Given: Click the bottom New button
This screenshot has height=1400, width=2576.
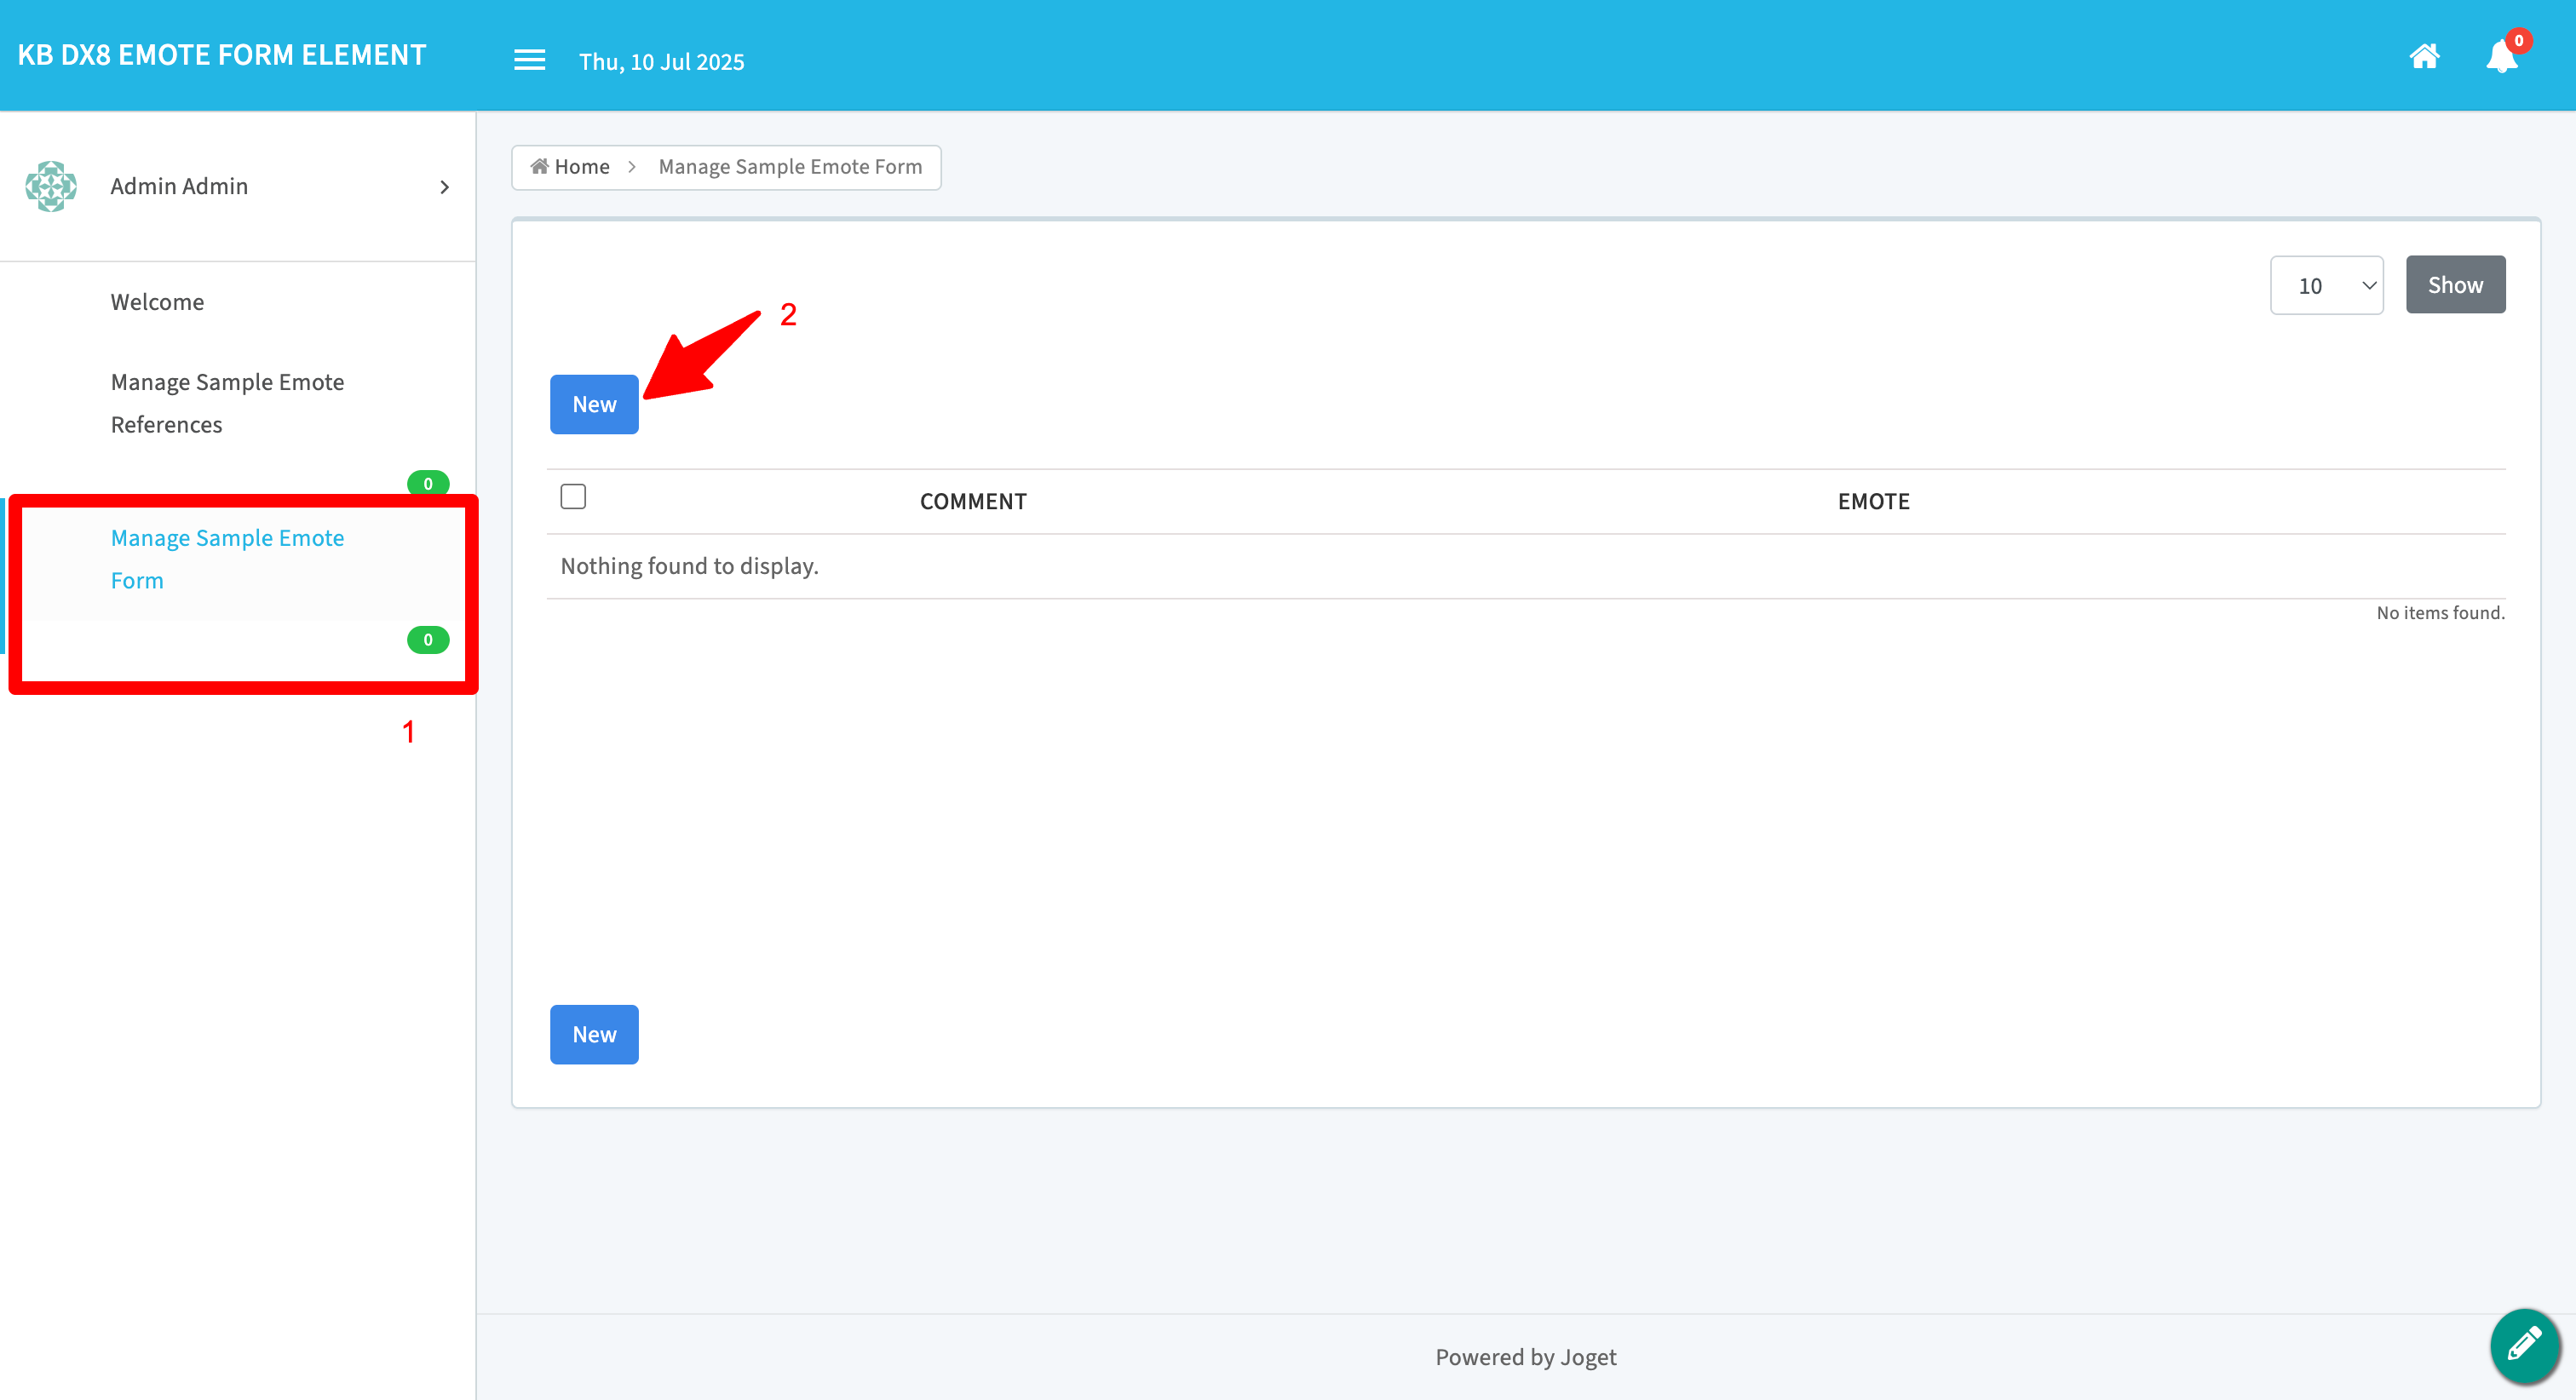Looking at the screenshot, I should click(x=594, y=1034).
